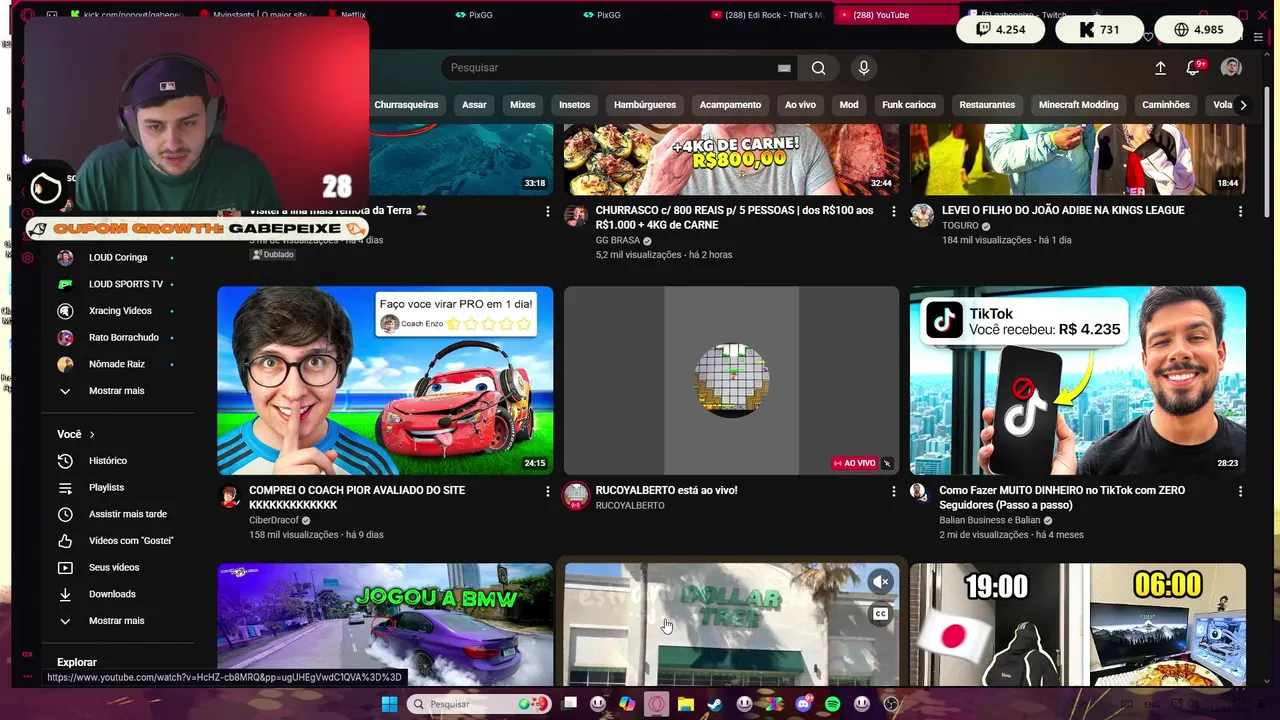This screenshot has width=1280, height=720.
Task: Select the Hambúrgueres filter chip
Action: coord(644,105)
